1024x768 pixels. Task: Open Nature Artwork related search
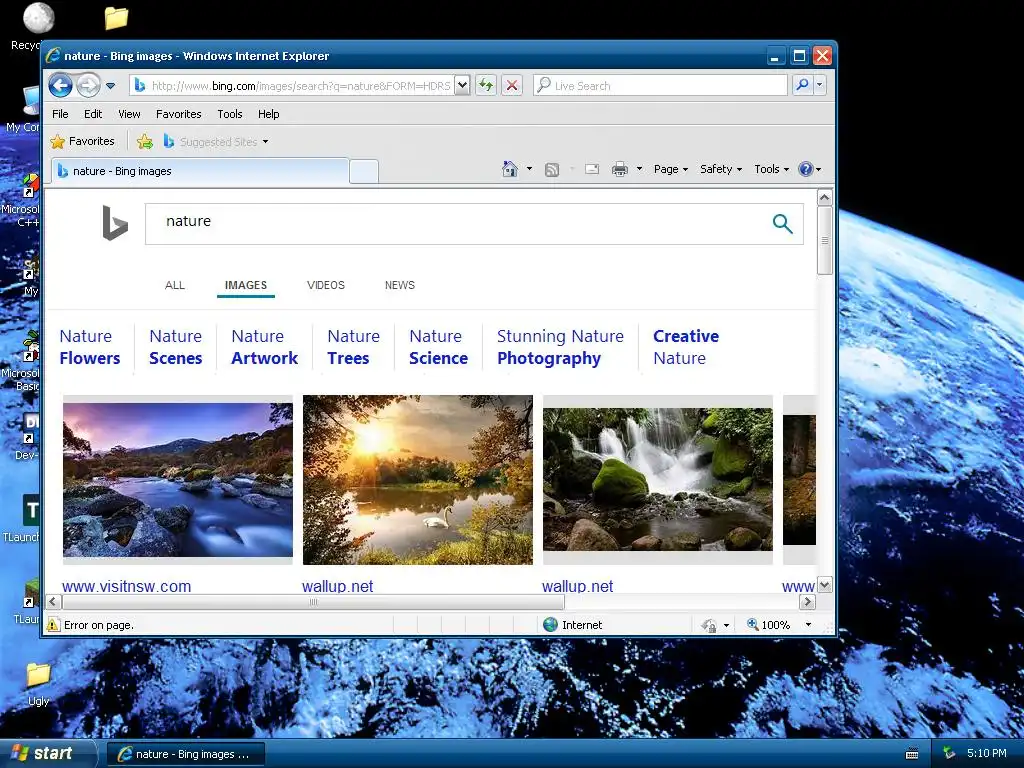pos(264,347)
